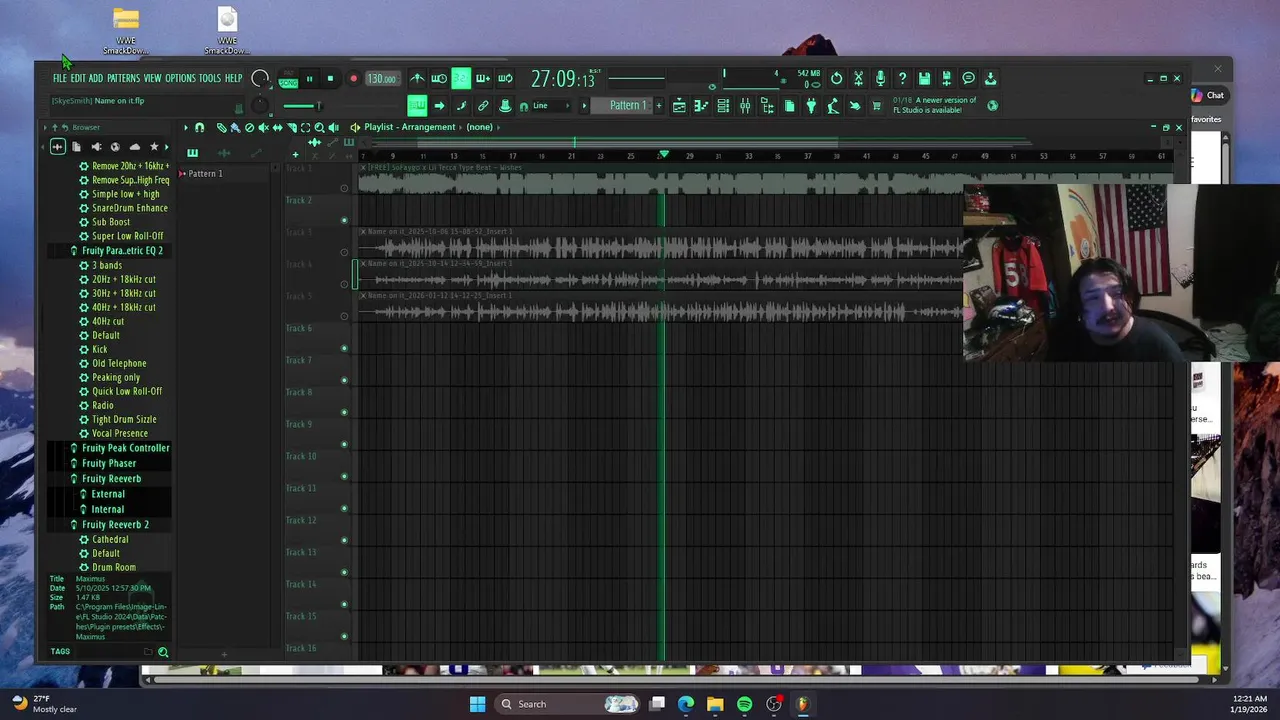1280x720 pixels.
Task: Toggle PAT/SONG mode switch
Action: 289,78
